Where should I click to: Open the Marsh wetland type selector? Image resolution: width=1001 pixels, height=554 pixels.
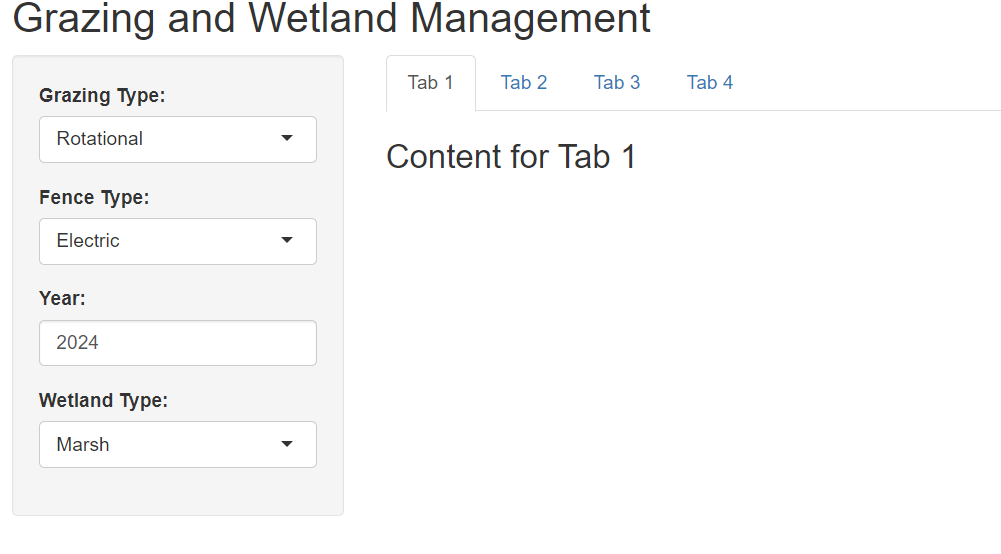(x=177, y=444)
